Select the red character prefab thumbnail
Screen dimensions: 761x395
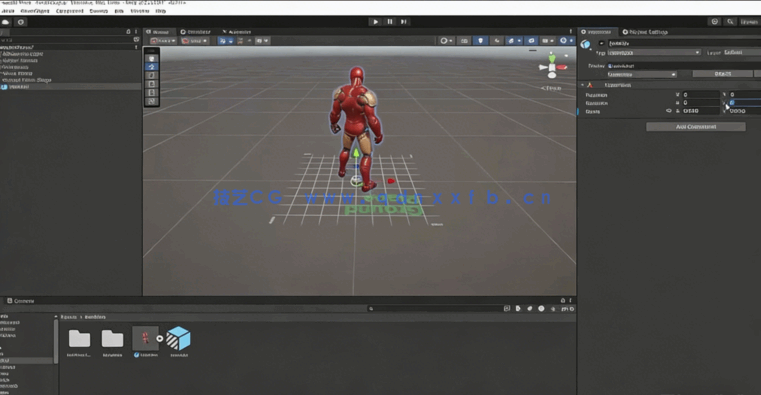pyautogui.click(x=145, y=338)
